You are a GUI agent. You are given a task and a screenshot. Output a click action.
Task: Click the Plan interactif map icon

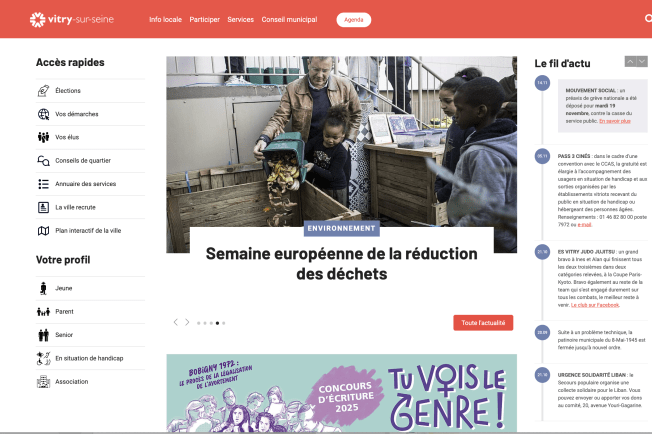point(44,231)
